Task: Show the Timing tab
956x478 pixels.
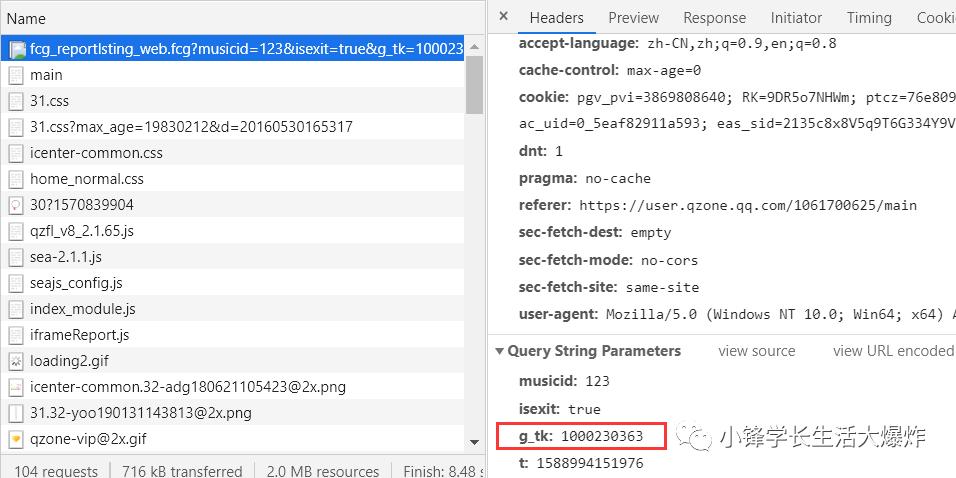Action: [x=868, y=18]
